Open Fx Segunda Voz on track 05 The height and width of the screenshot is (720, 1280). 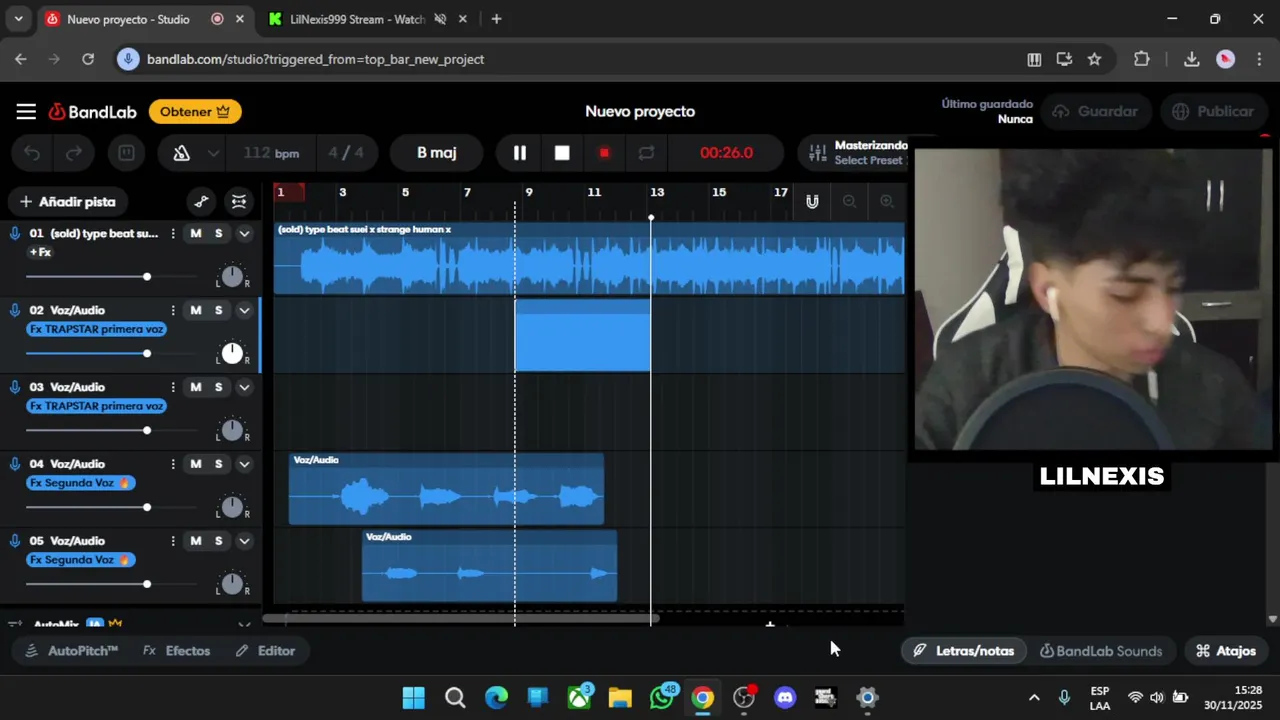81,560
